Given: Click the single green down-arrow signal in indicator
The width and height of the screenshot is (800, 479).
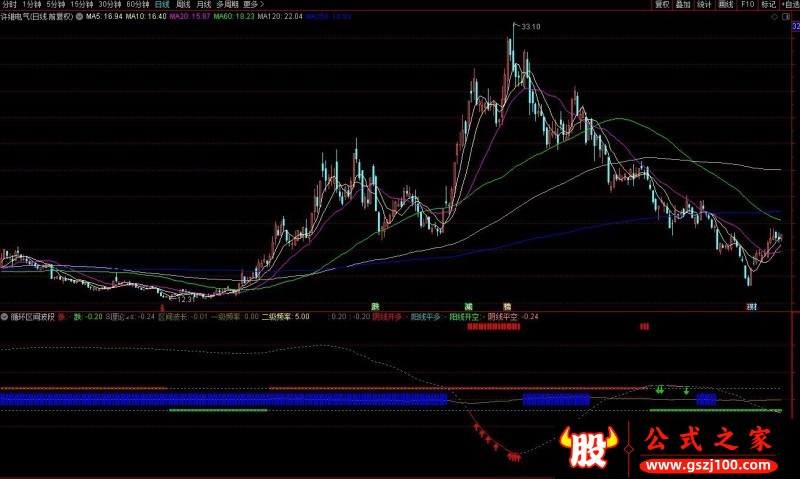Looking at the screenshot, I should coord(686,391).
